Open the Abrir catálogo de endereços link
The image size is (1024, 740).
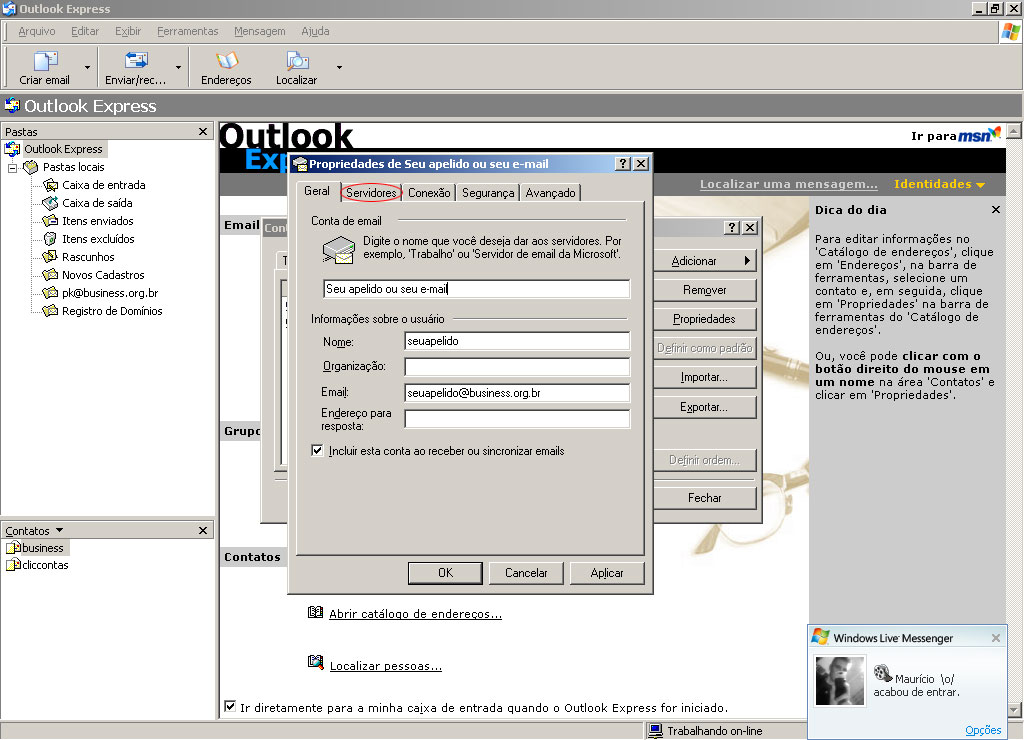pyautogui.click(x=415, y=614)
